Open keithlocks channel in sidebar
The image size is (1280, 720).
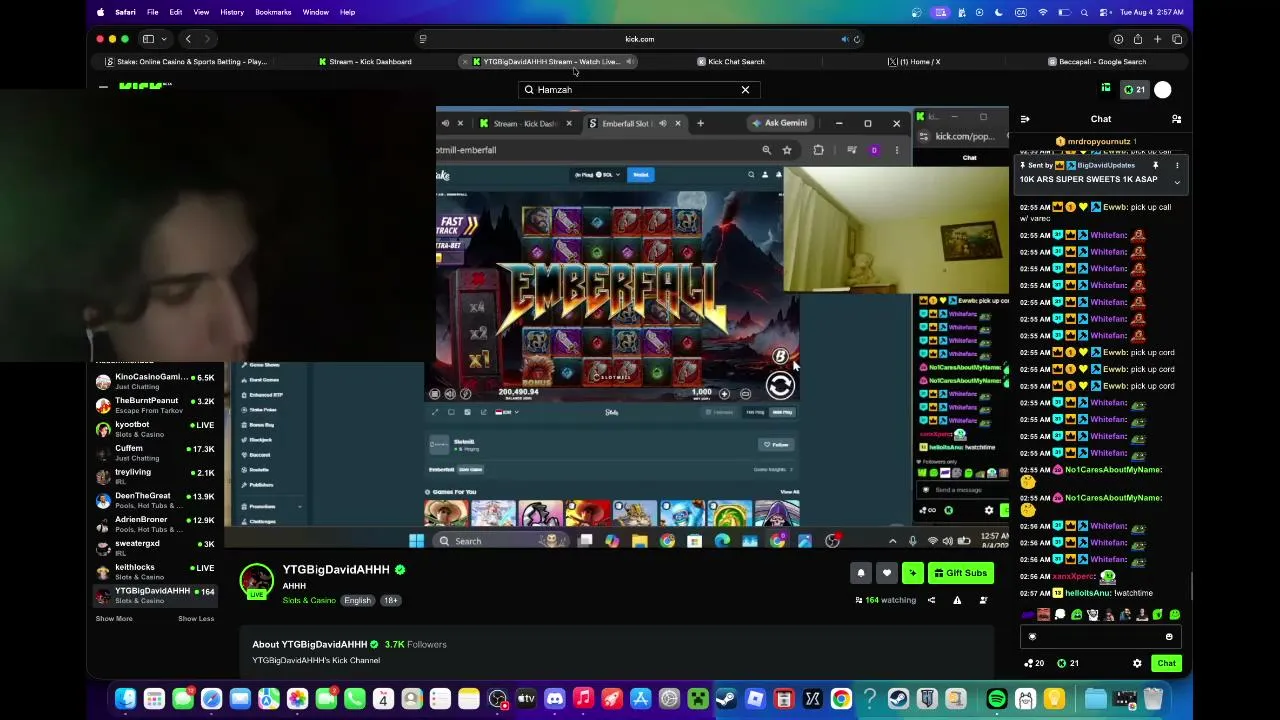click(x=155, y=571)
